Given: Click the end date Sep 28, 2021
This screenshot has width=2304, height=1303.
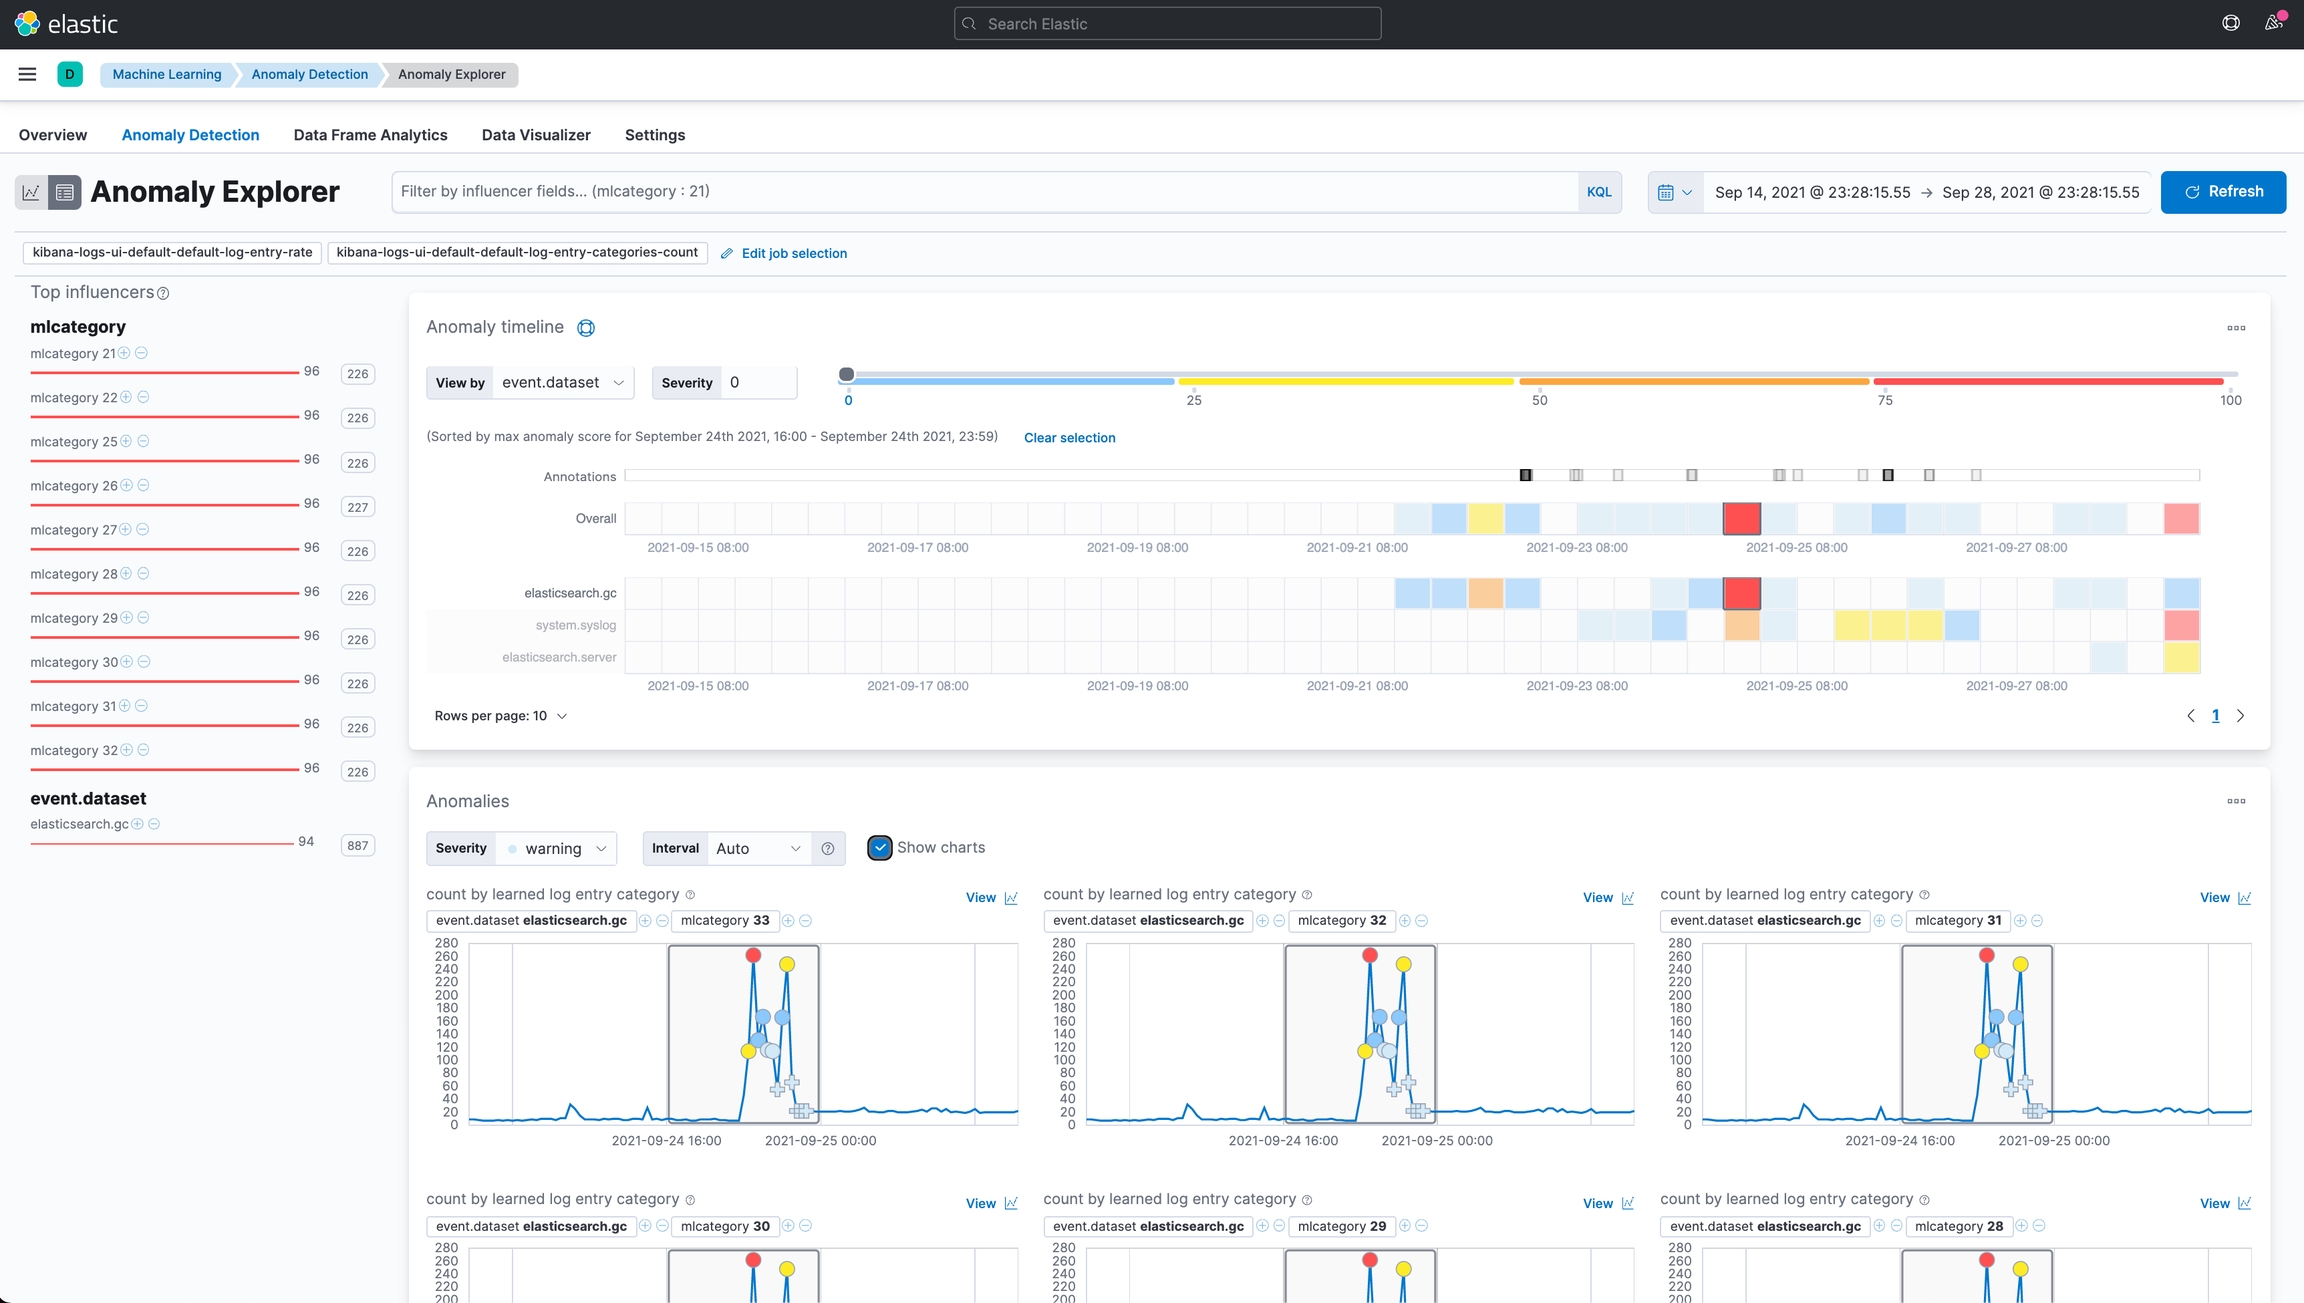Looking at the screenshot, I should (2040, 192).
